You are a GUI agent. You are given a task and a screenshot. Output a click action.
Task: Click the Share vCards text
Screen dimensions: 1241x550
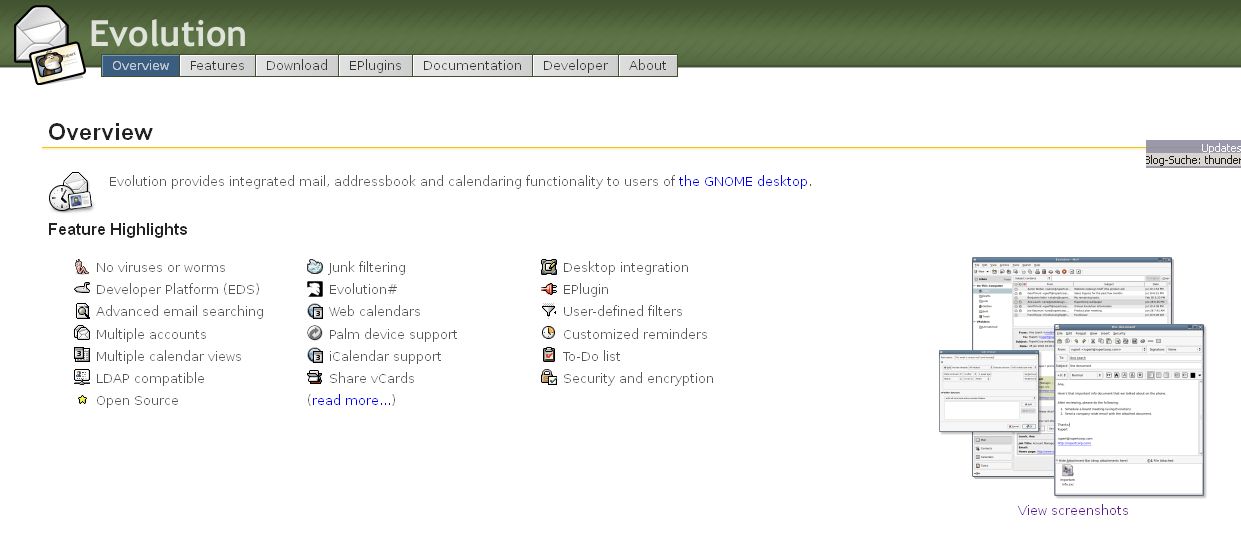point(372,378)
